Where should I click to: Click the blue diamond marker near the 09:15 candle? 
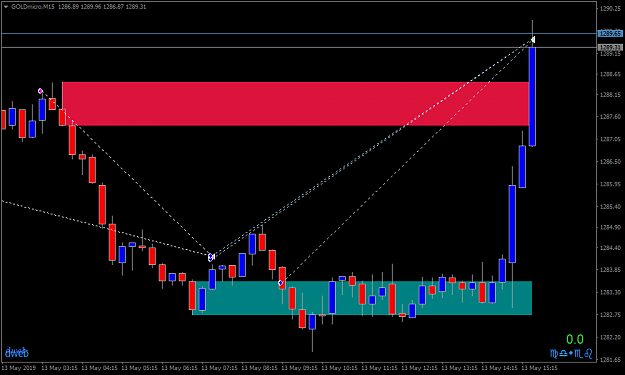281,283
